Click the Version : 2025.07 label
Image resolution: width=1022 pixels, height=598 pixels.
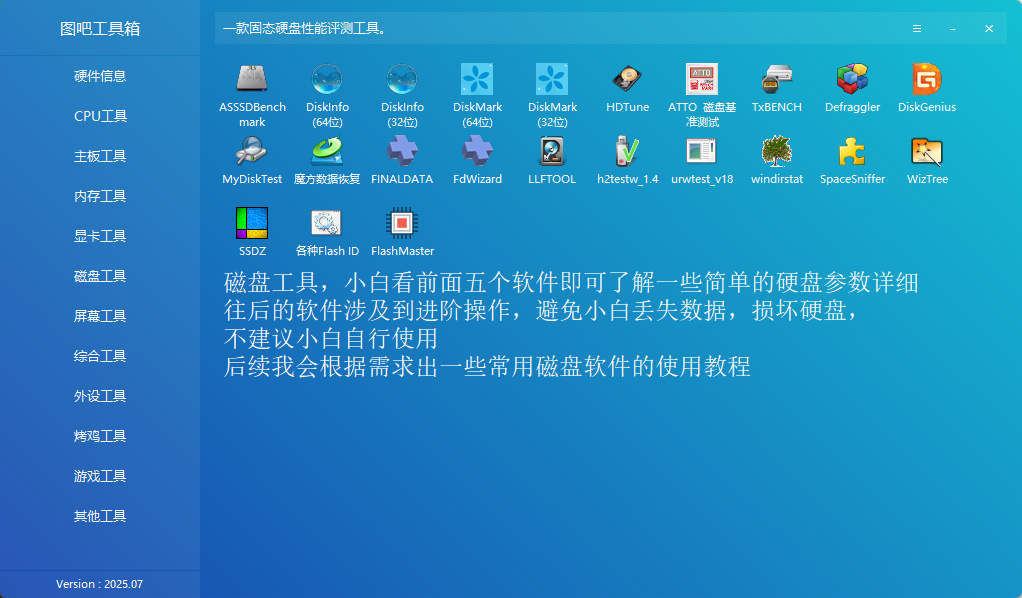coord(99,584)
